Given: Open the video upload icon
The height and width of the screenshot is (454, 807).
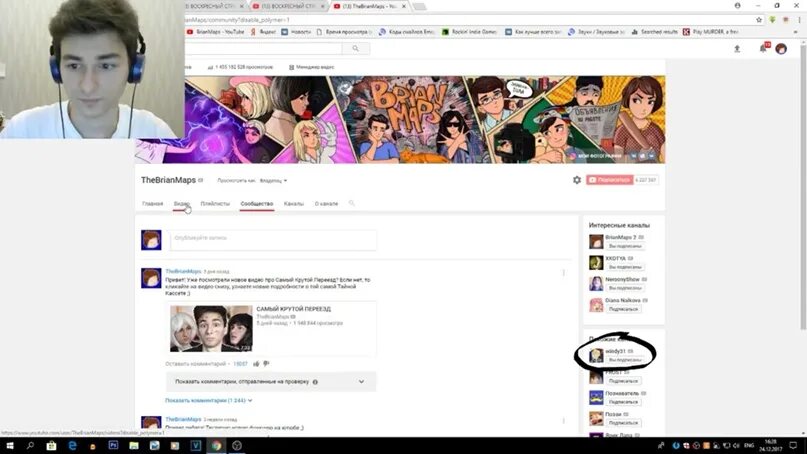Looking at the screenshot, I should [x=736, y=48].
